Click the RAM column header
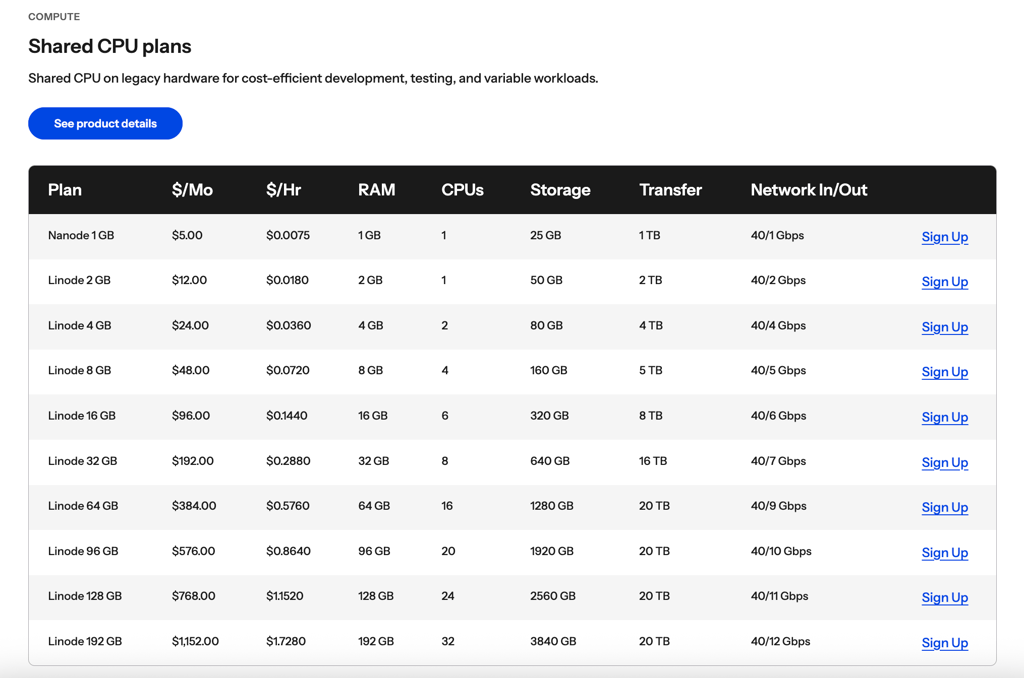The image size is (1024, 678). pyautogui.click(x=376, y=190)
